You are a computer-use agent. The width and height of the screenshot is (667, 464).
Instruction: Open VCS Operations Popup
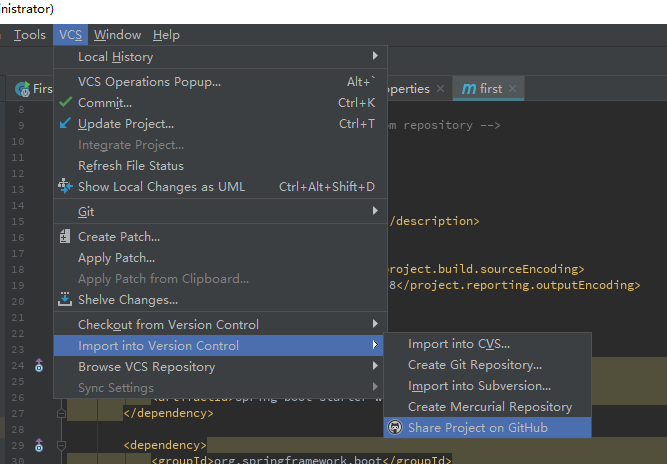220,82
